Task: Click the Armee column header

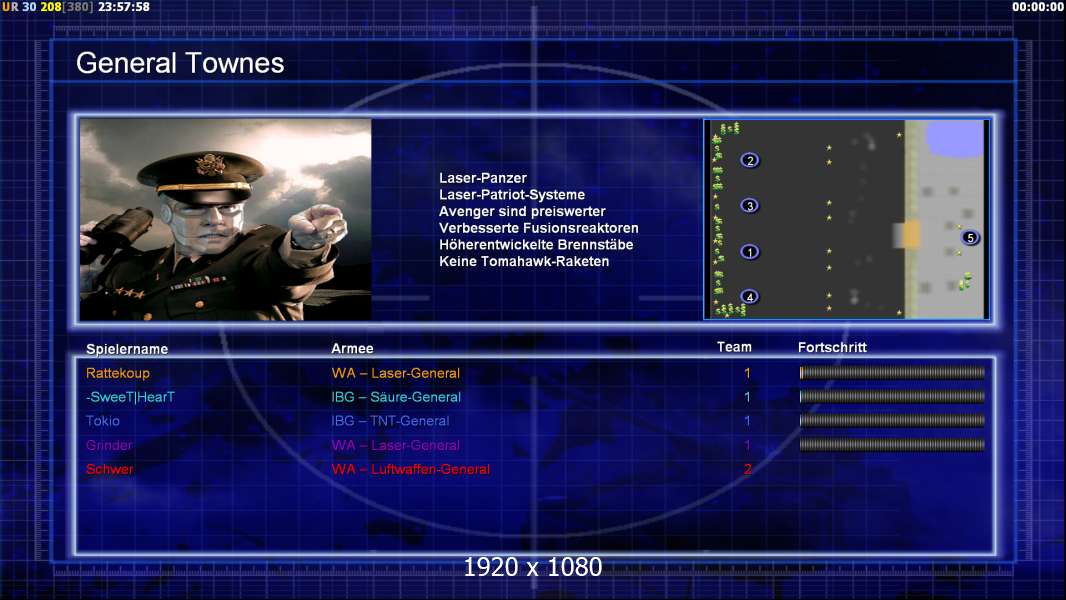Action: point(352,348)
